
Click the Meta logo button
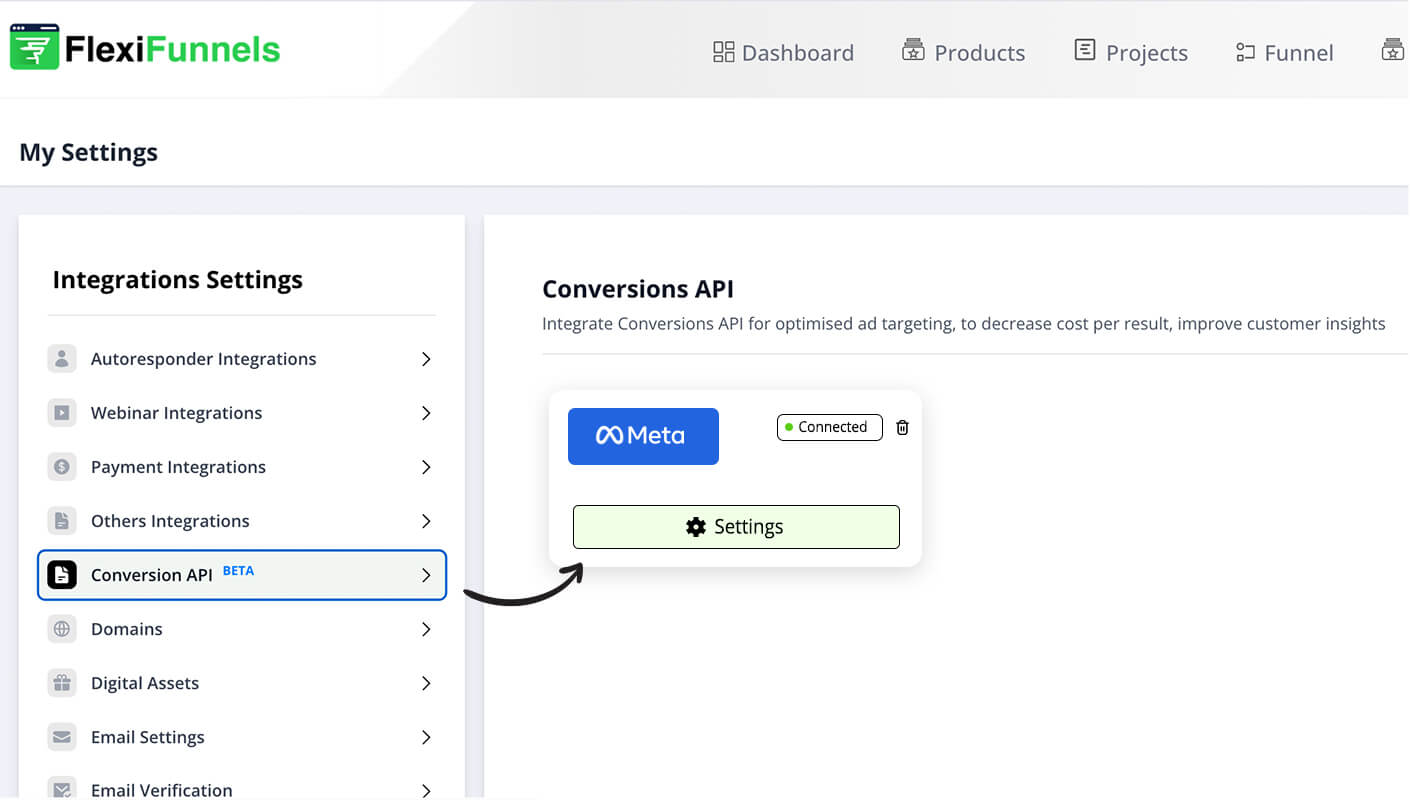(643, 436)
